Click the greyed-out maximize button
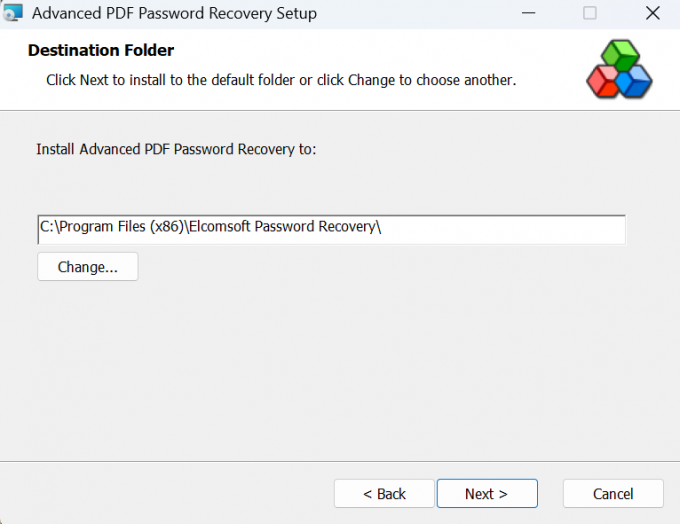680x524 pixels. pyautogui.click(x=589, y=13)
